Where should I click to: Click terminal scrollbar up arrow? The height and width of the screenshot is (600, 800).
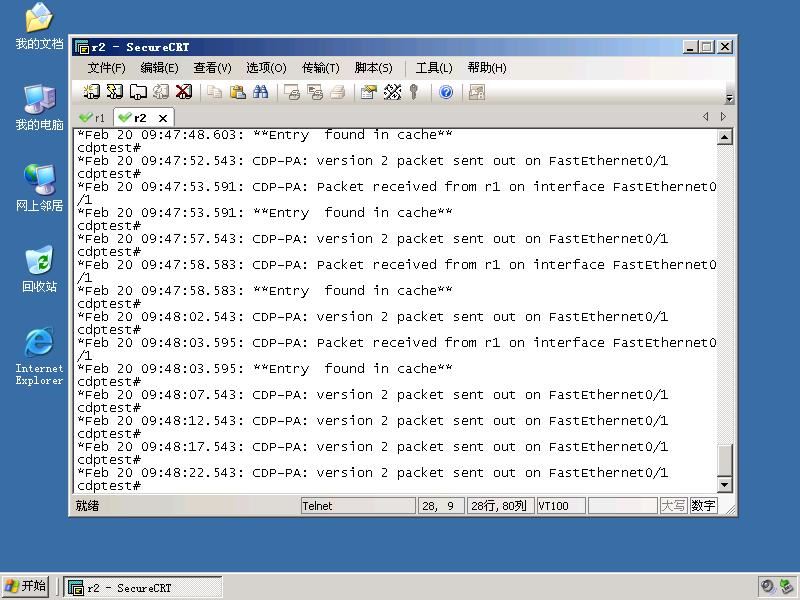724,137
